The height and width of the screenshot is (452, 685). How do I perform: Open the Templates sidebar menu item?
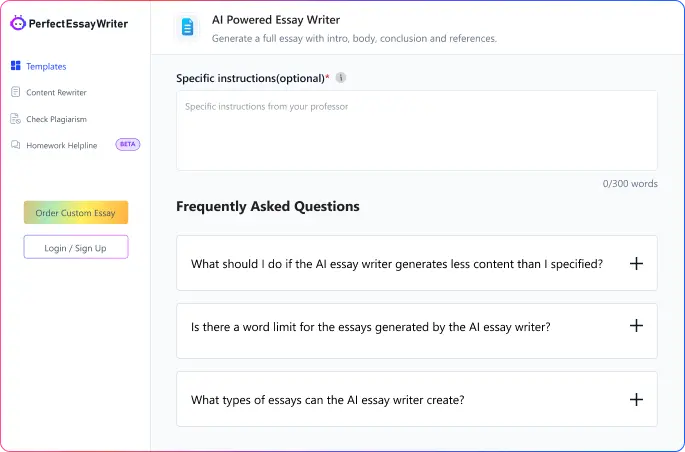coord(46,66)
